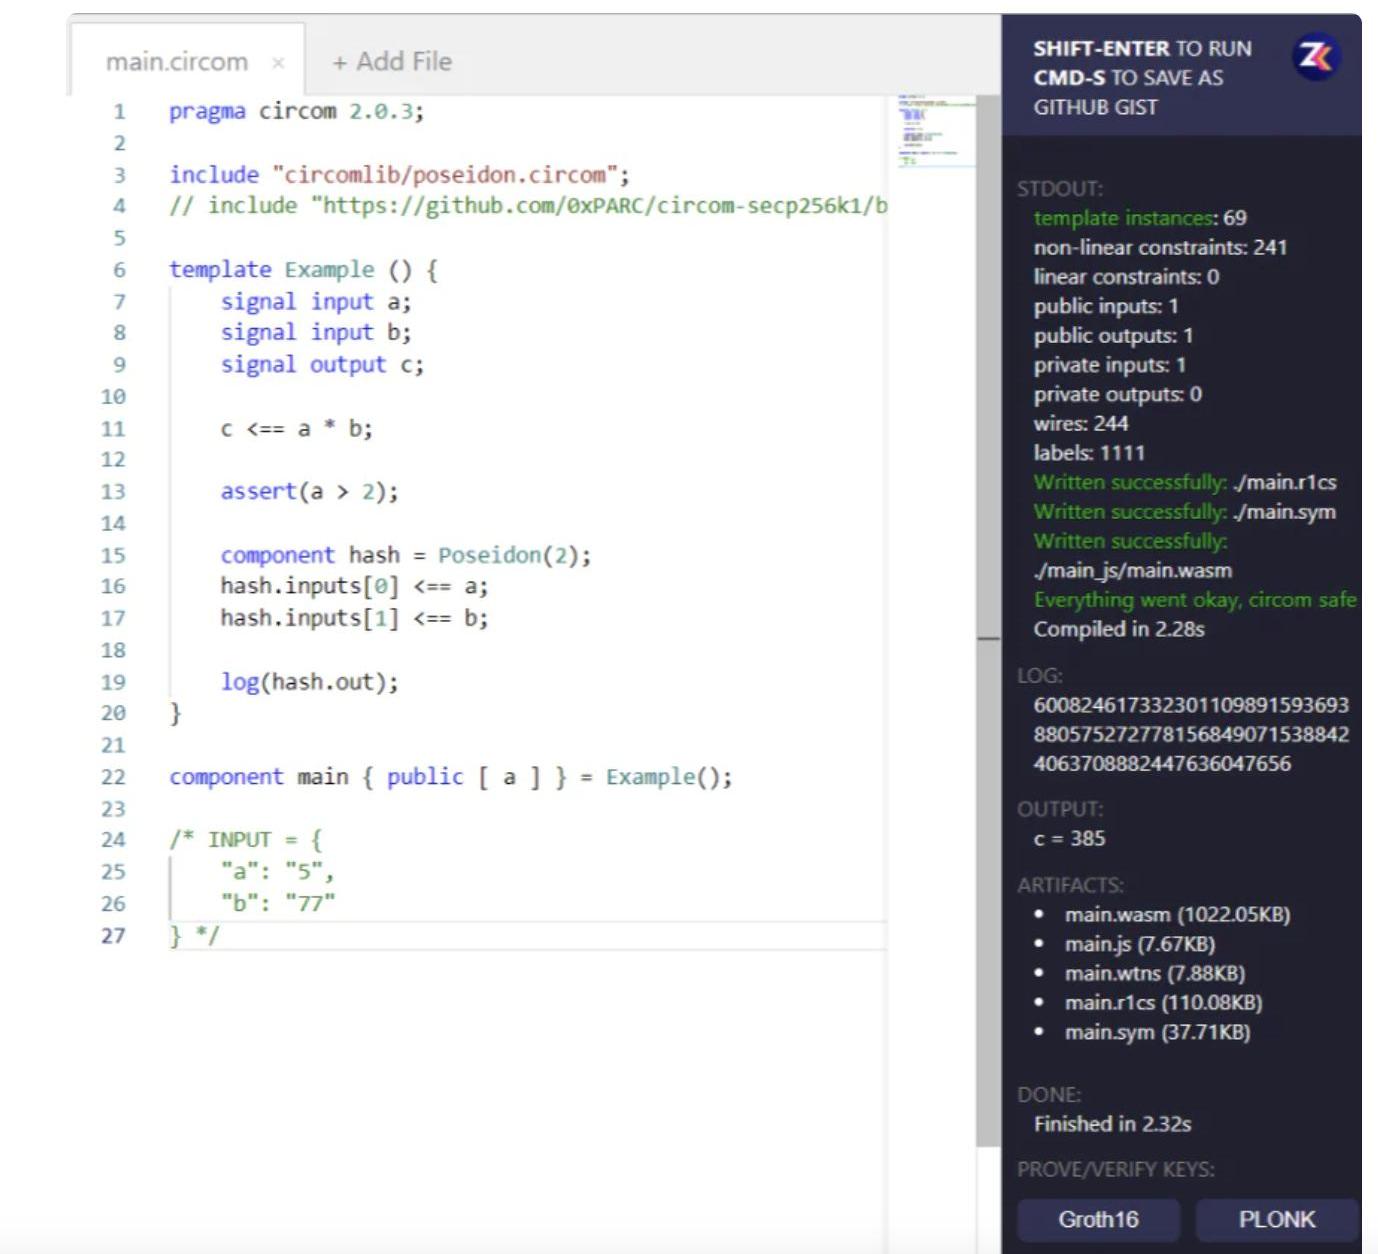Download the main.r1cs artifact
This screenshot has width=1378, height=1254.
[1162, 1002]
